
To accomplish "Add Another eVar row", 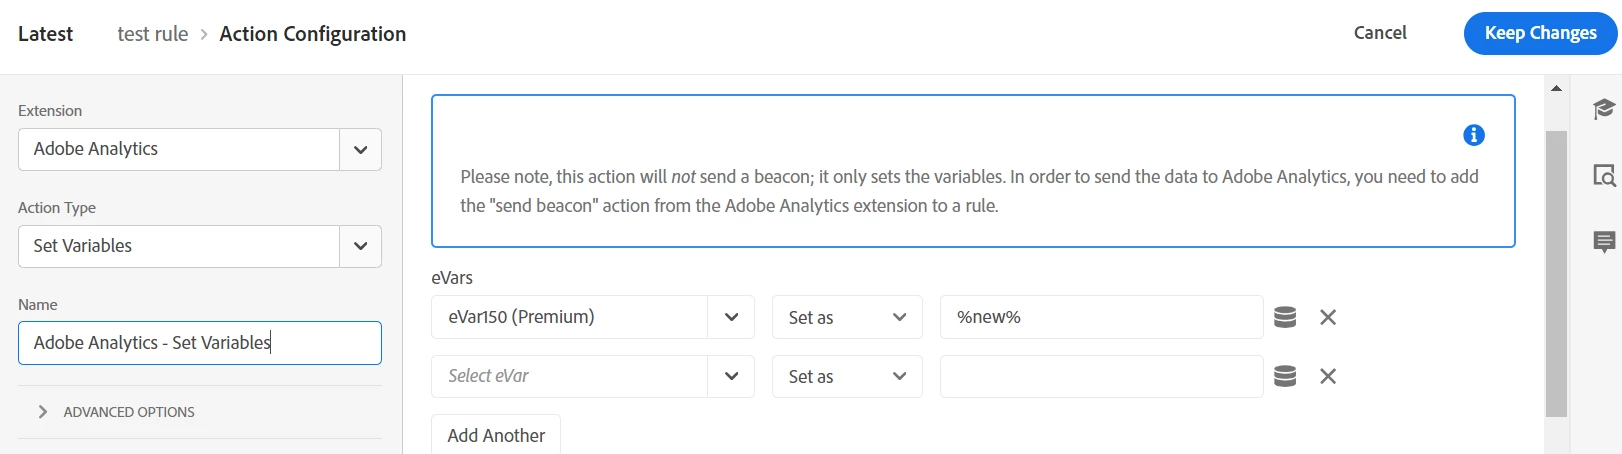I will click(496, 435).
